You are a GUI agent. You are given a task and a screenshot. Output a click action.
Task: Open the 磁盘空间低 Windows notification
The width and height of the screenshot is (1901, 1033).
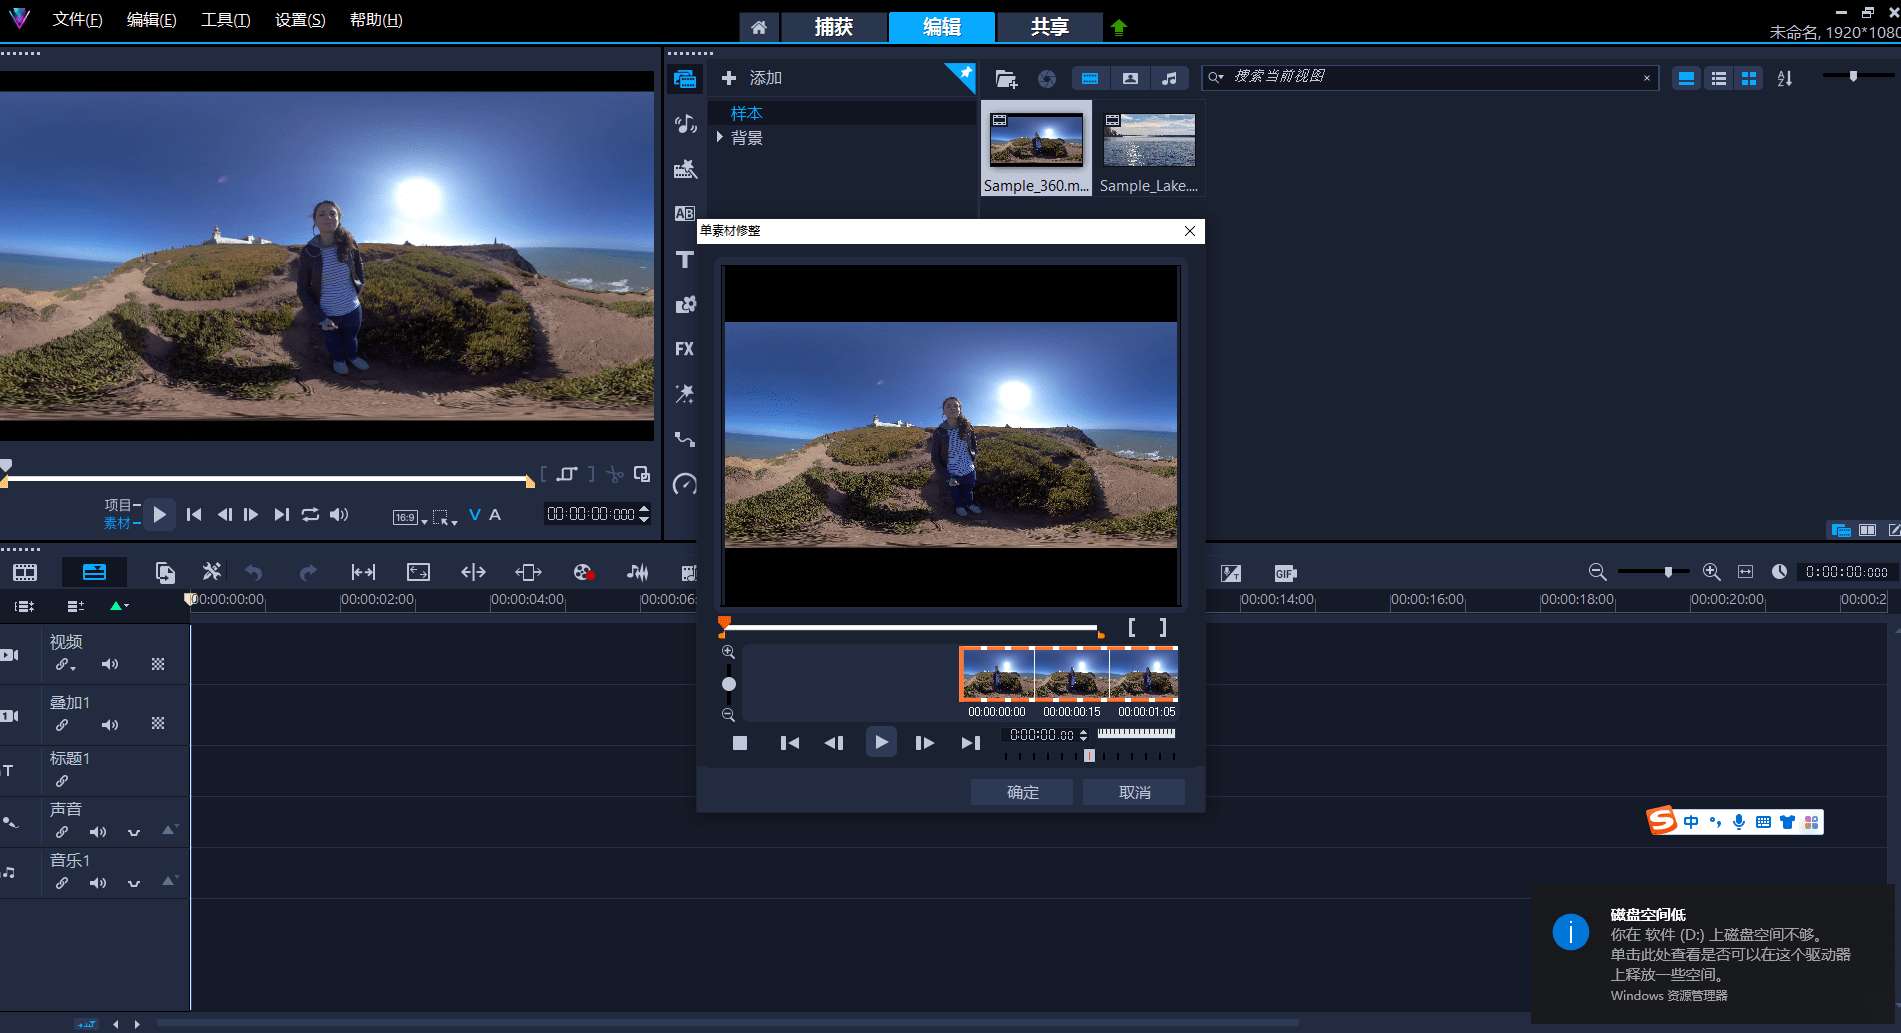click(x=1714, y=953)
